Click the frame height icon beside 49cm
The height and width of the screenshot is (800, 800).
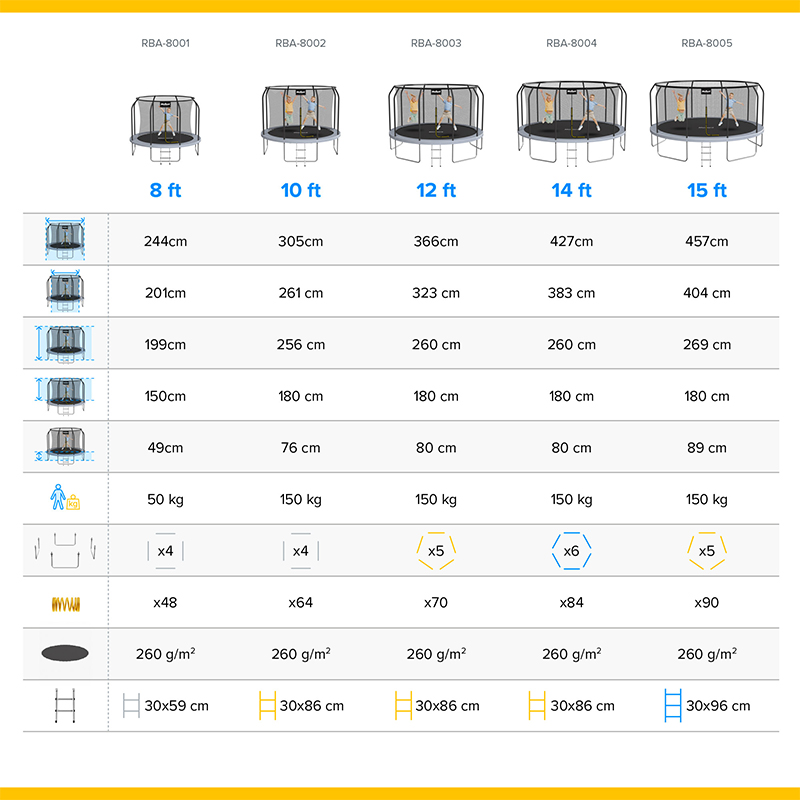(65, 447)
